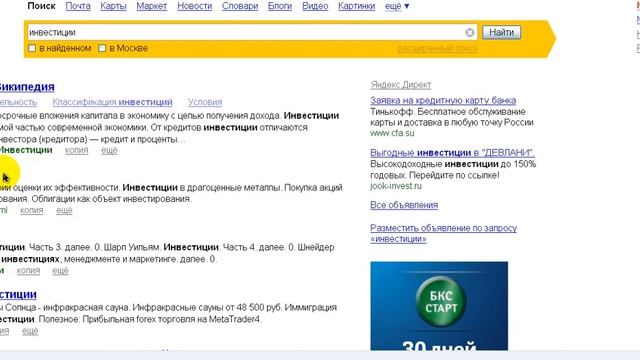This screenshot has height=360, width=640.
Task: Clear the search field with the X icon
Action: pos(470,32)
